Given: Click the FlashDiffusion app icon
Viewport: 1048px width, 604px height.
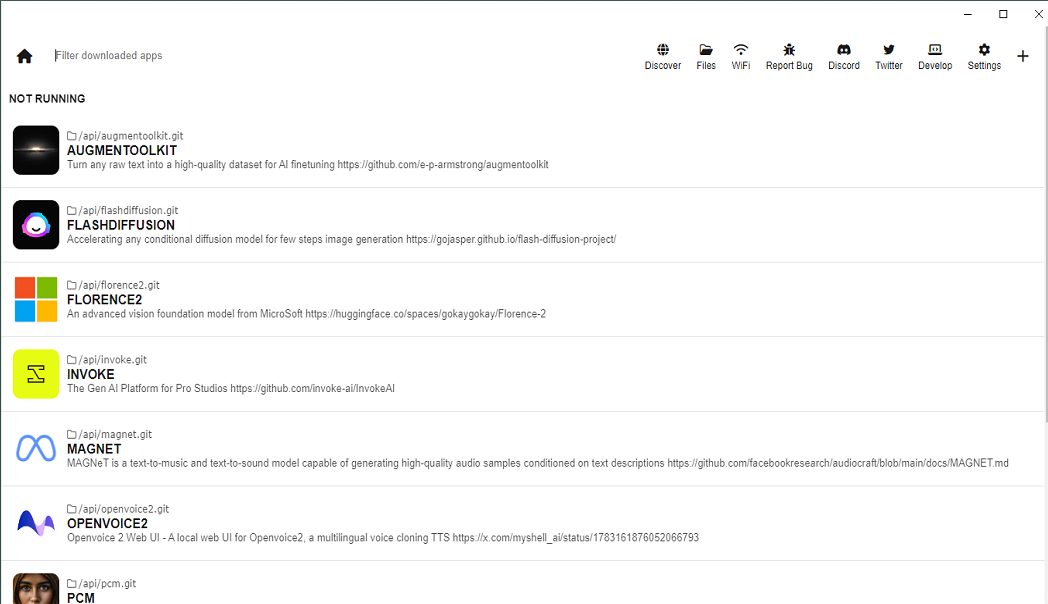Looking at the screenshot, I should point(36,224).
